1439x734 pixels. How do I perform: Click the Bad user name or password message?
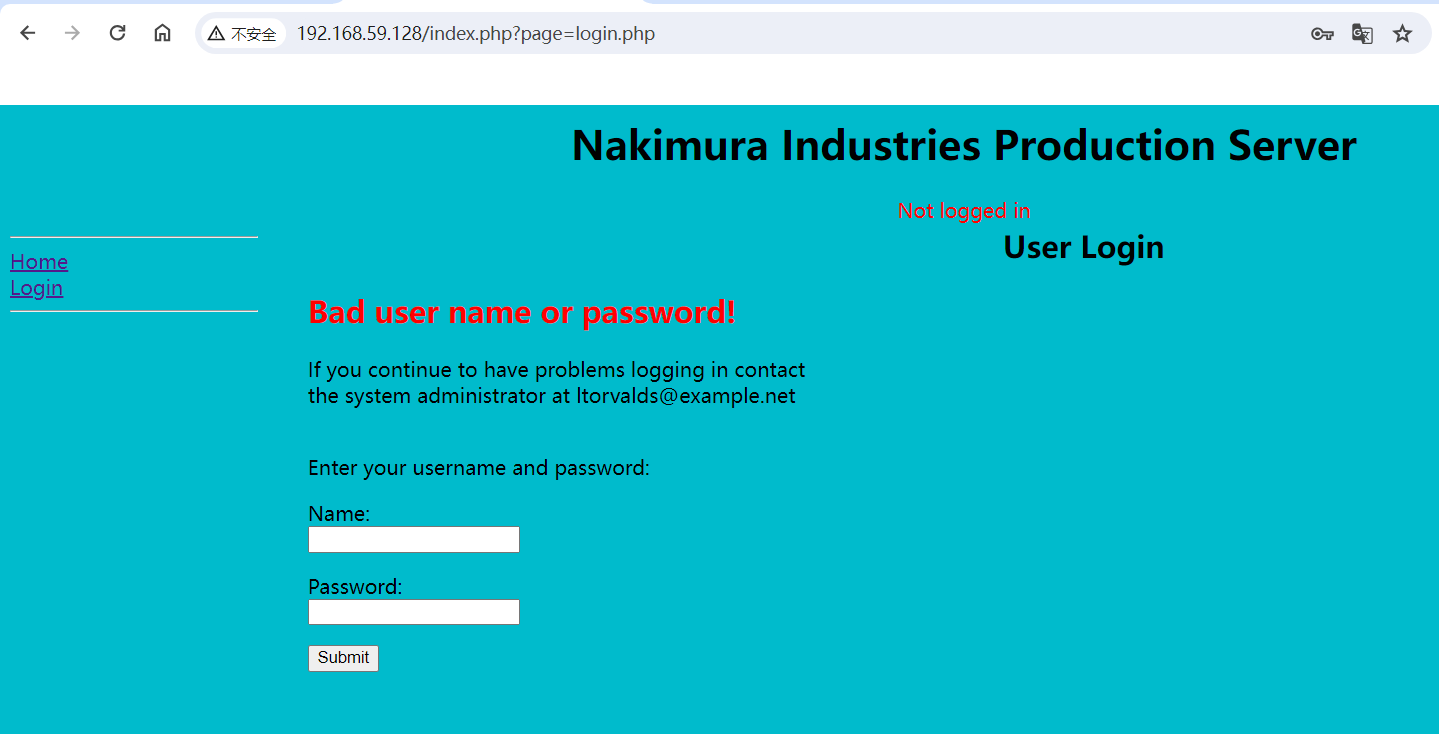521,312
